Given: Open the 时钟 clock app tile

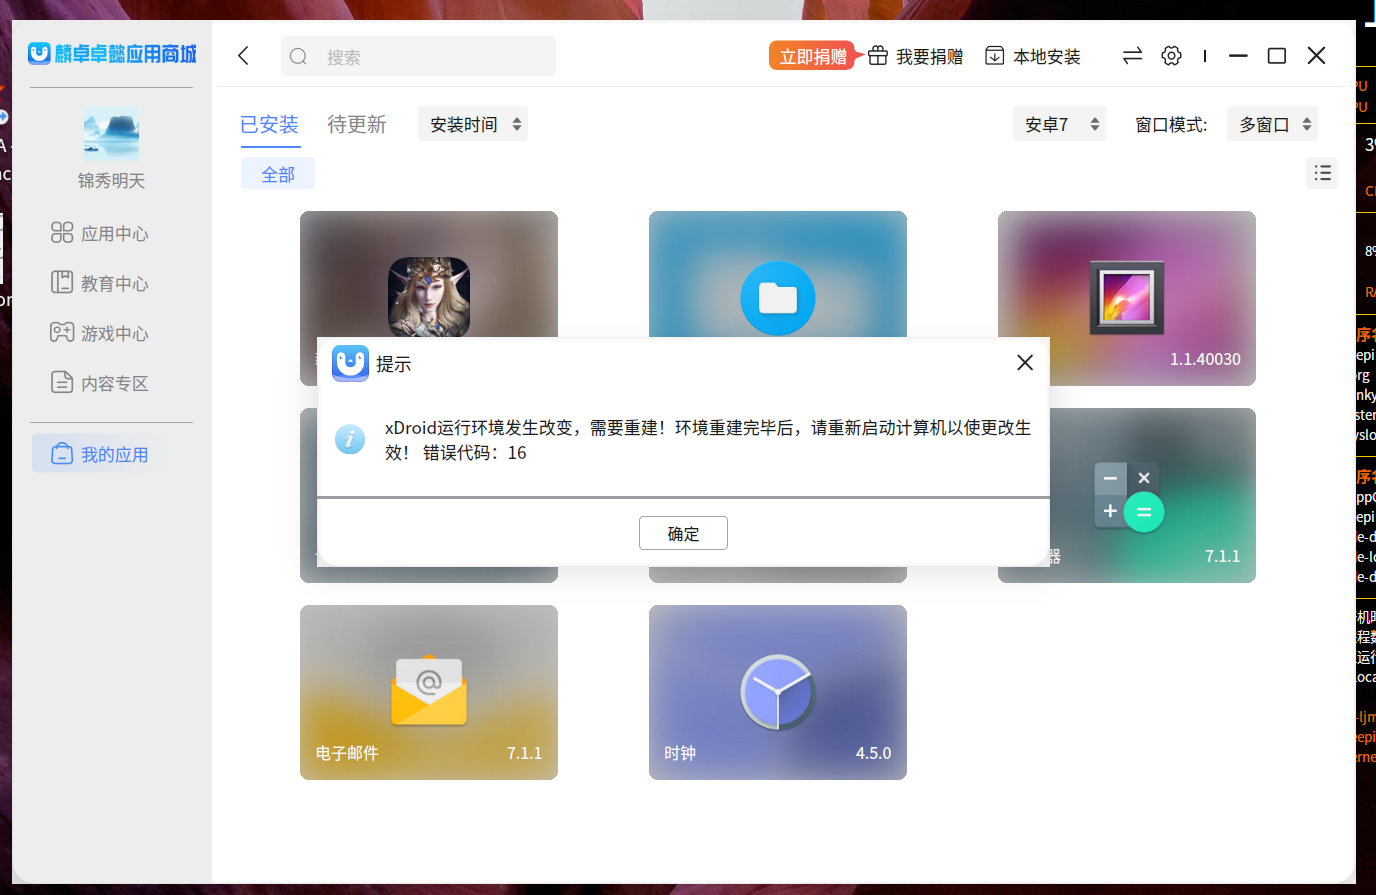Looking at the screenshot, I should click(777, 692).
